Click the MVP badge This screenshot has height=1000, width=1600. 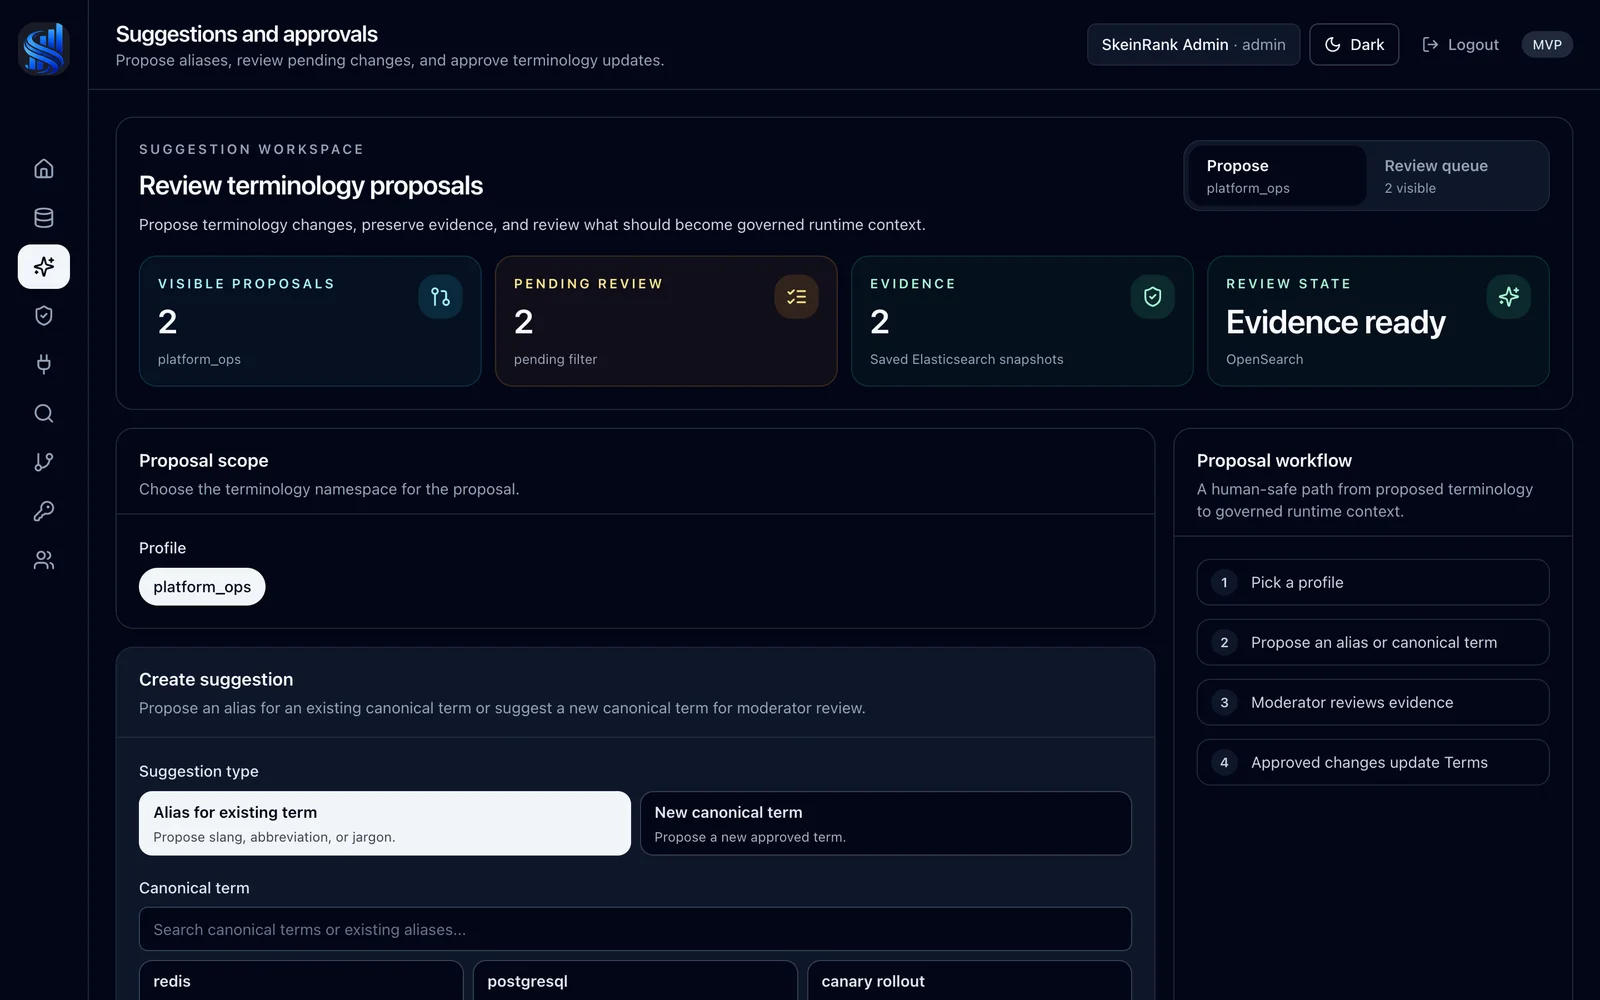[x=1547, y=44]
